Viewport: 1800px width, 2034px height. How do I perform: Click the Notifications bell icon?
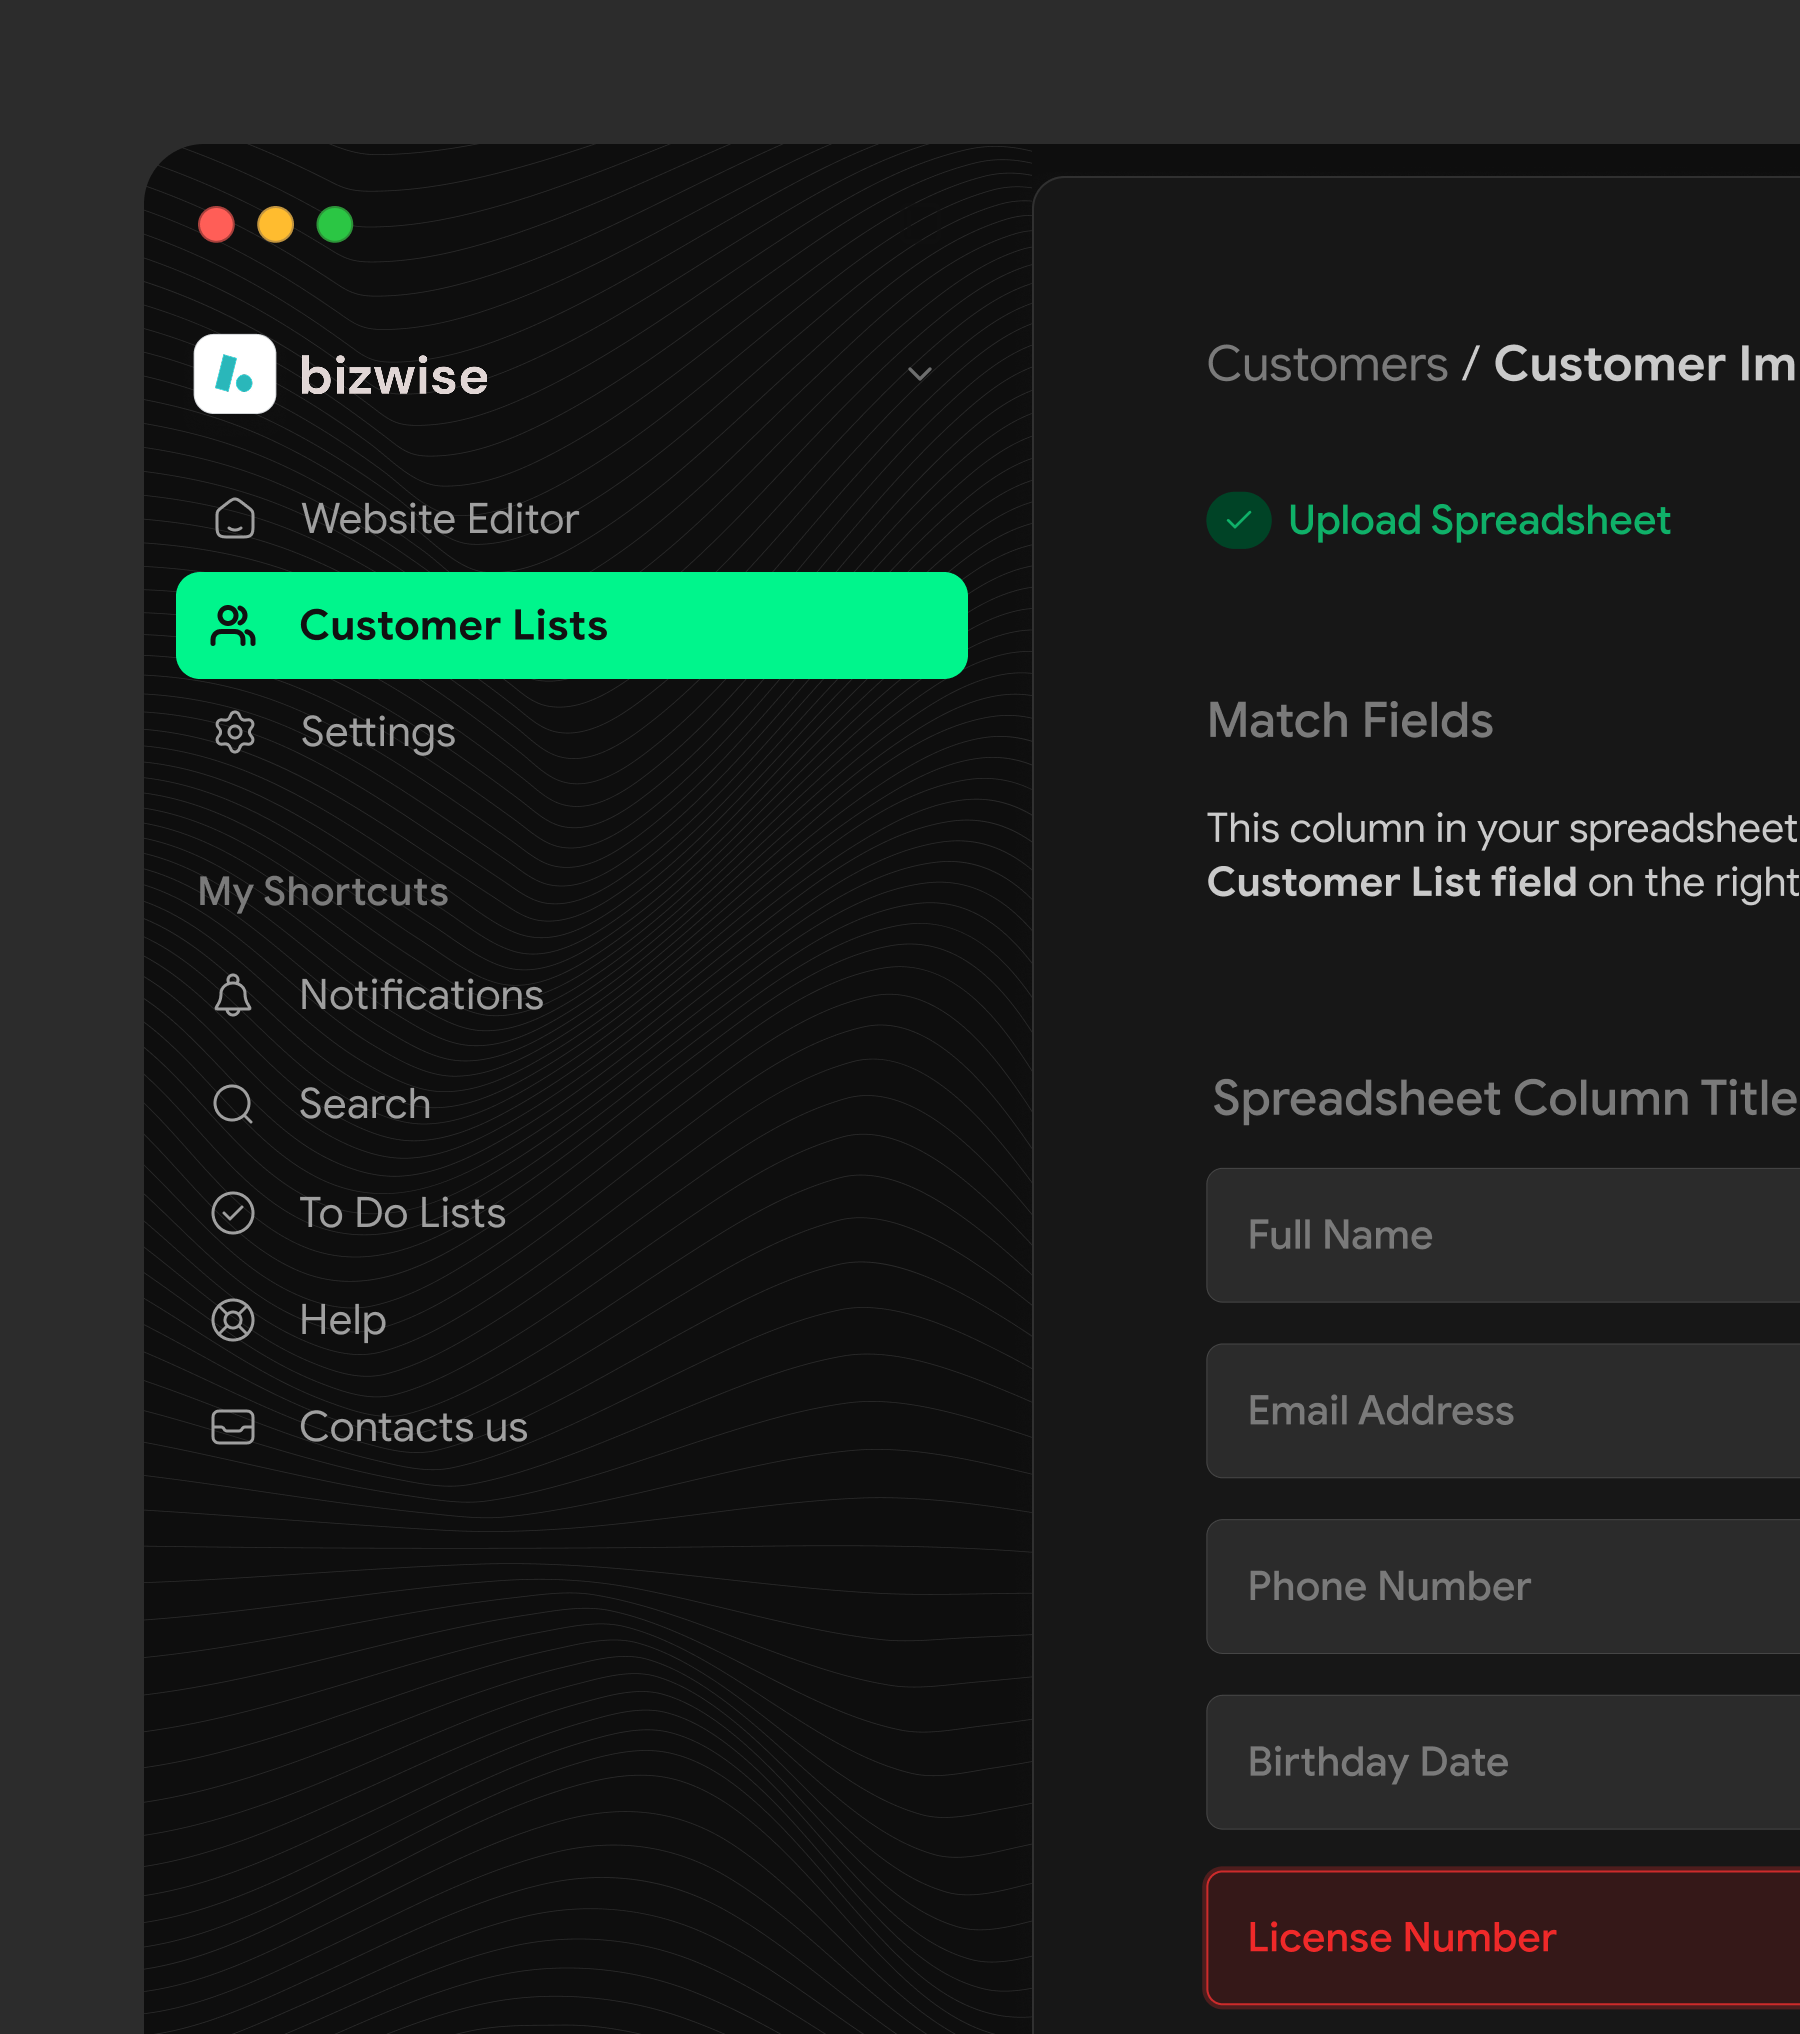click(x=233, y=995)
